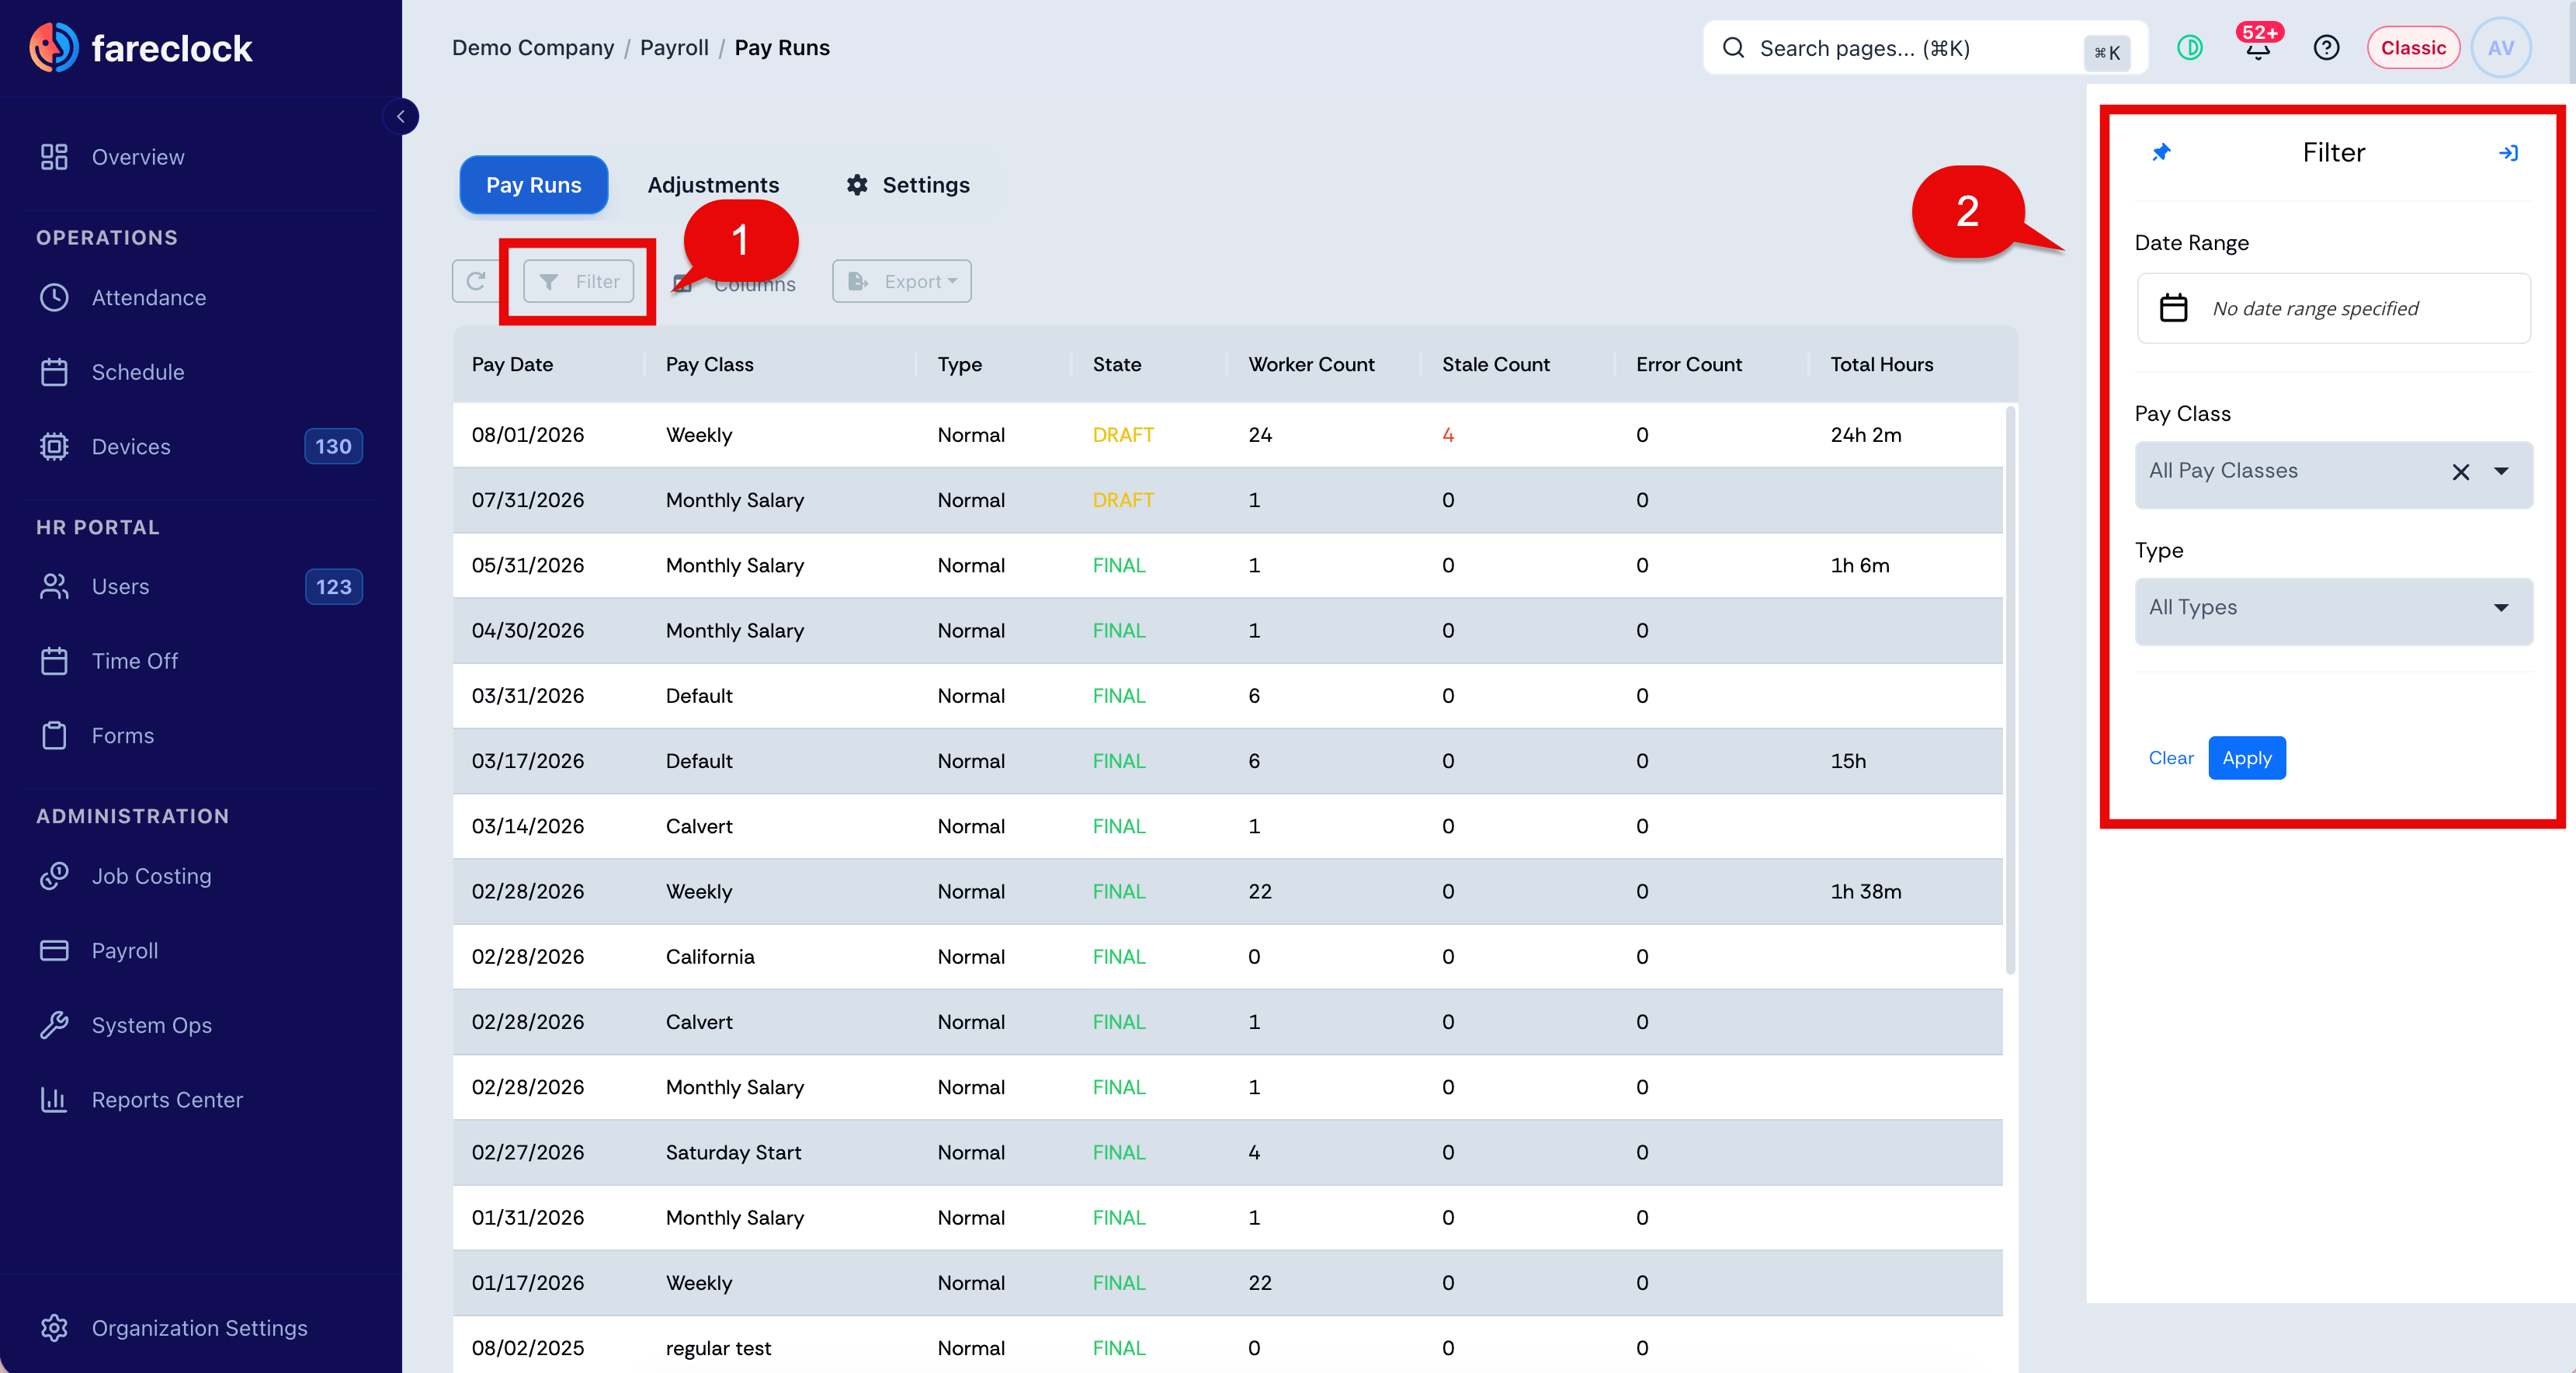Clear the All Pay Classes selection

[2460, 471]
